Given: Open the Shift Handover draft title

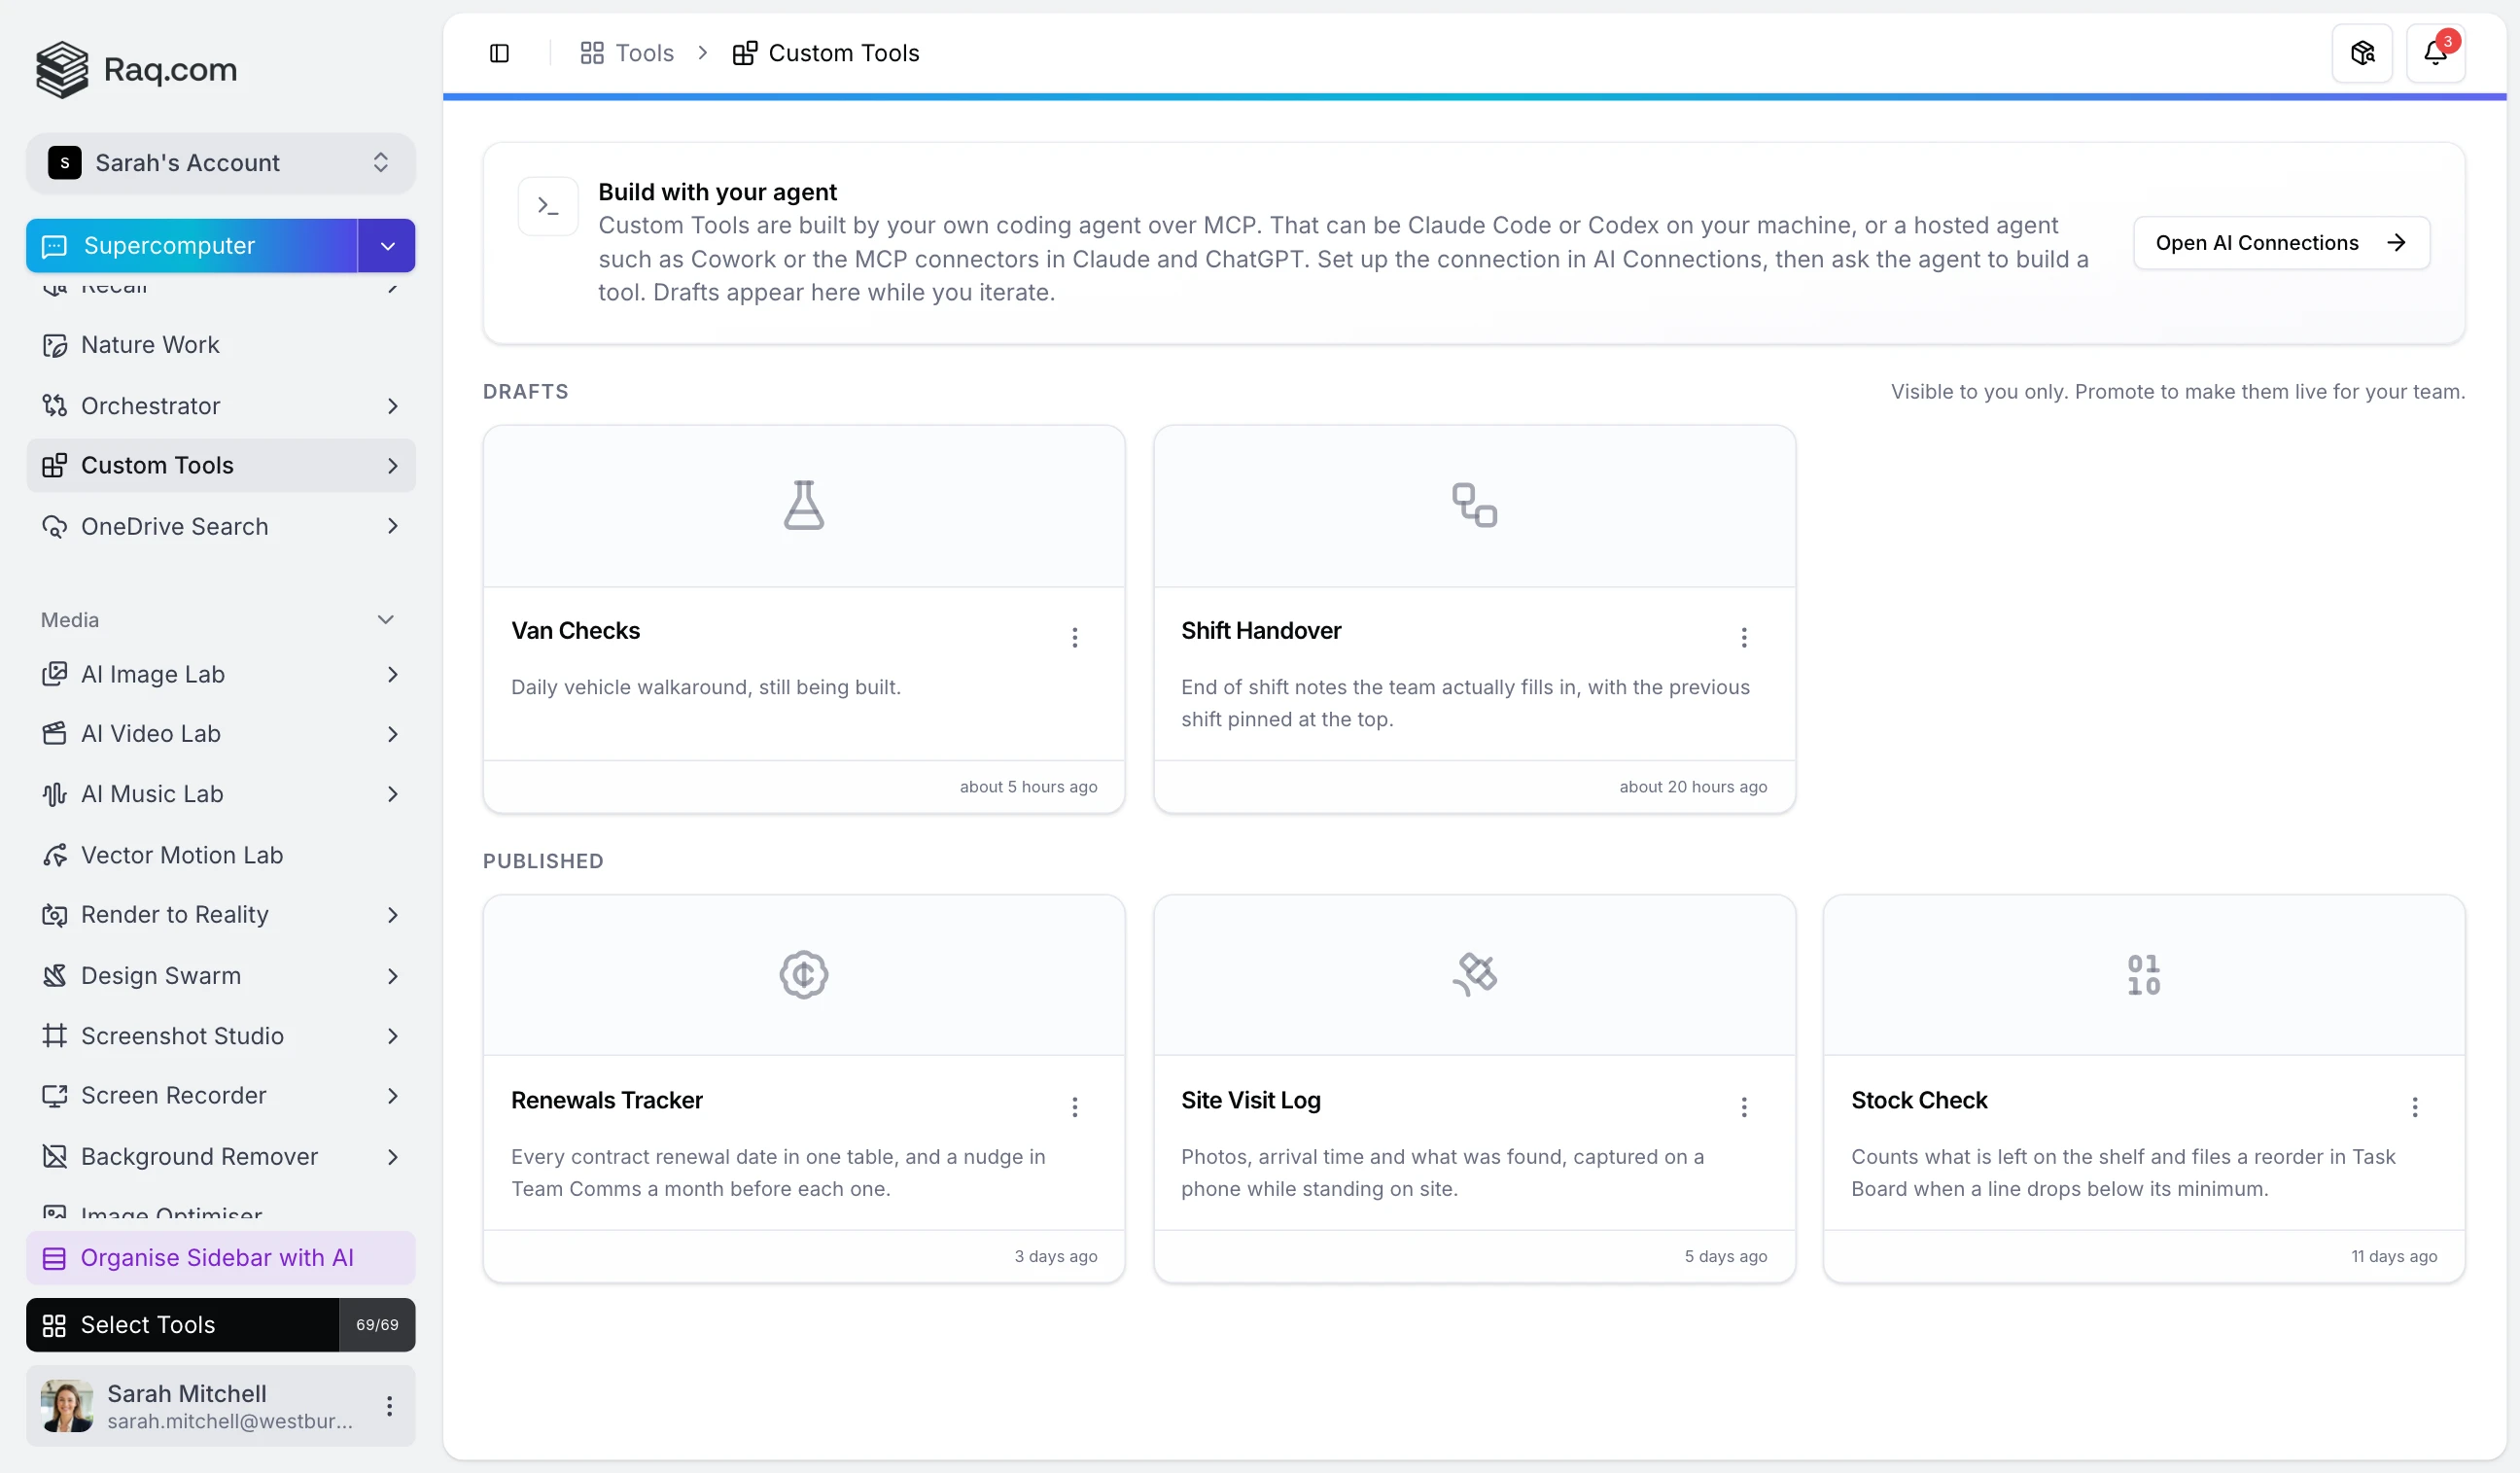Looking at the screenshot, I should pos(1261,631).
